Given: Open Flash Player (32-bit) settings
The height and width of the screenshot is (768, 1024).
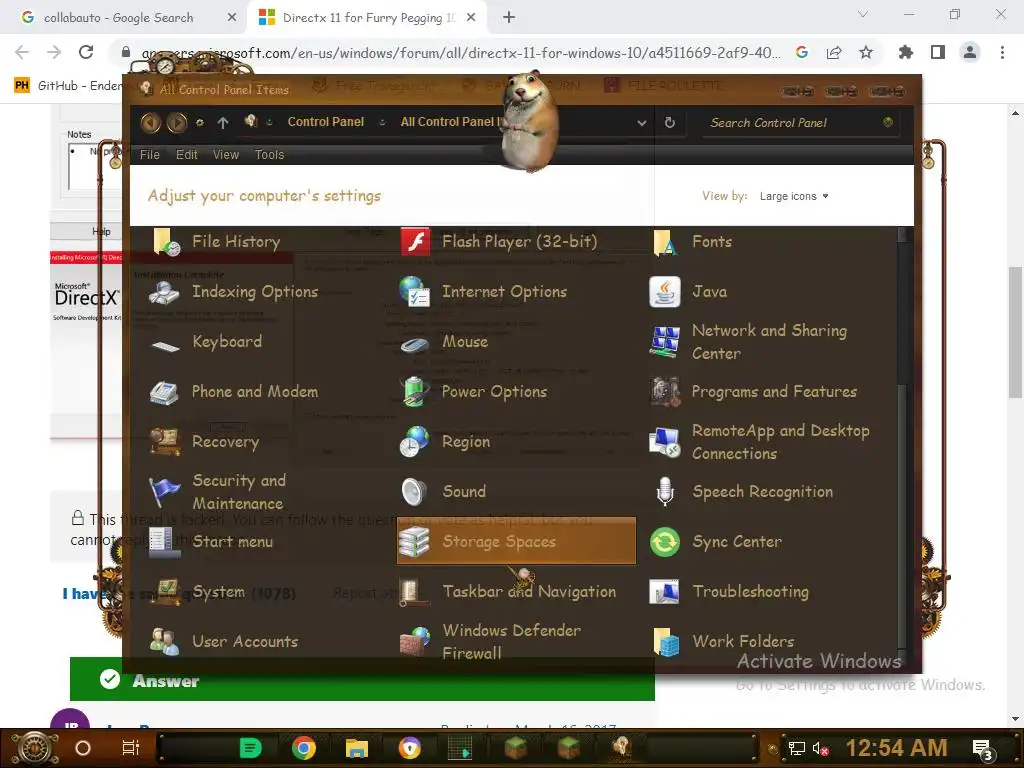Looking at the screenshot, I should click(x=499, y=242).
